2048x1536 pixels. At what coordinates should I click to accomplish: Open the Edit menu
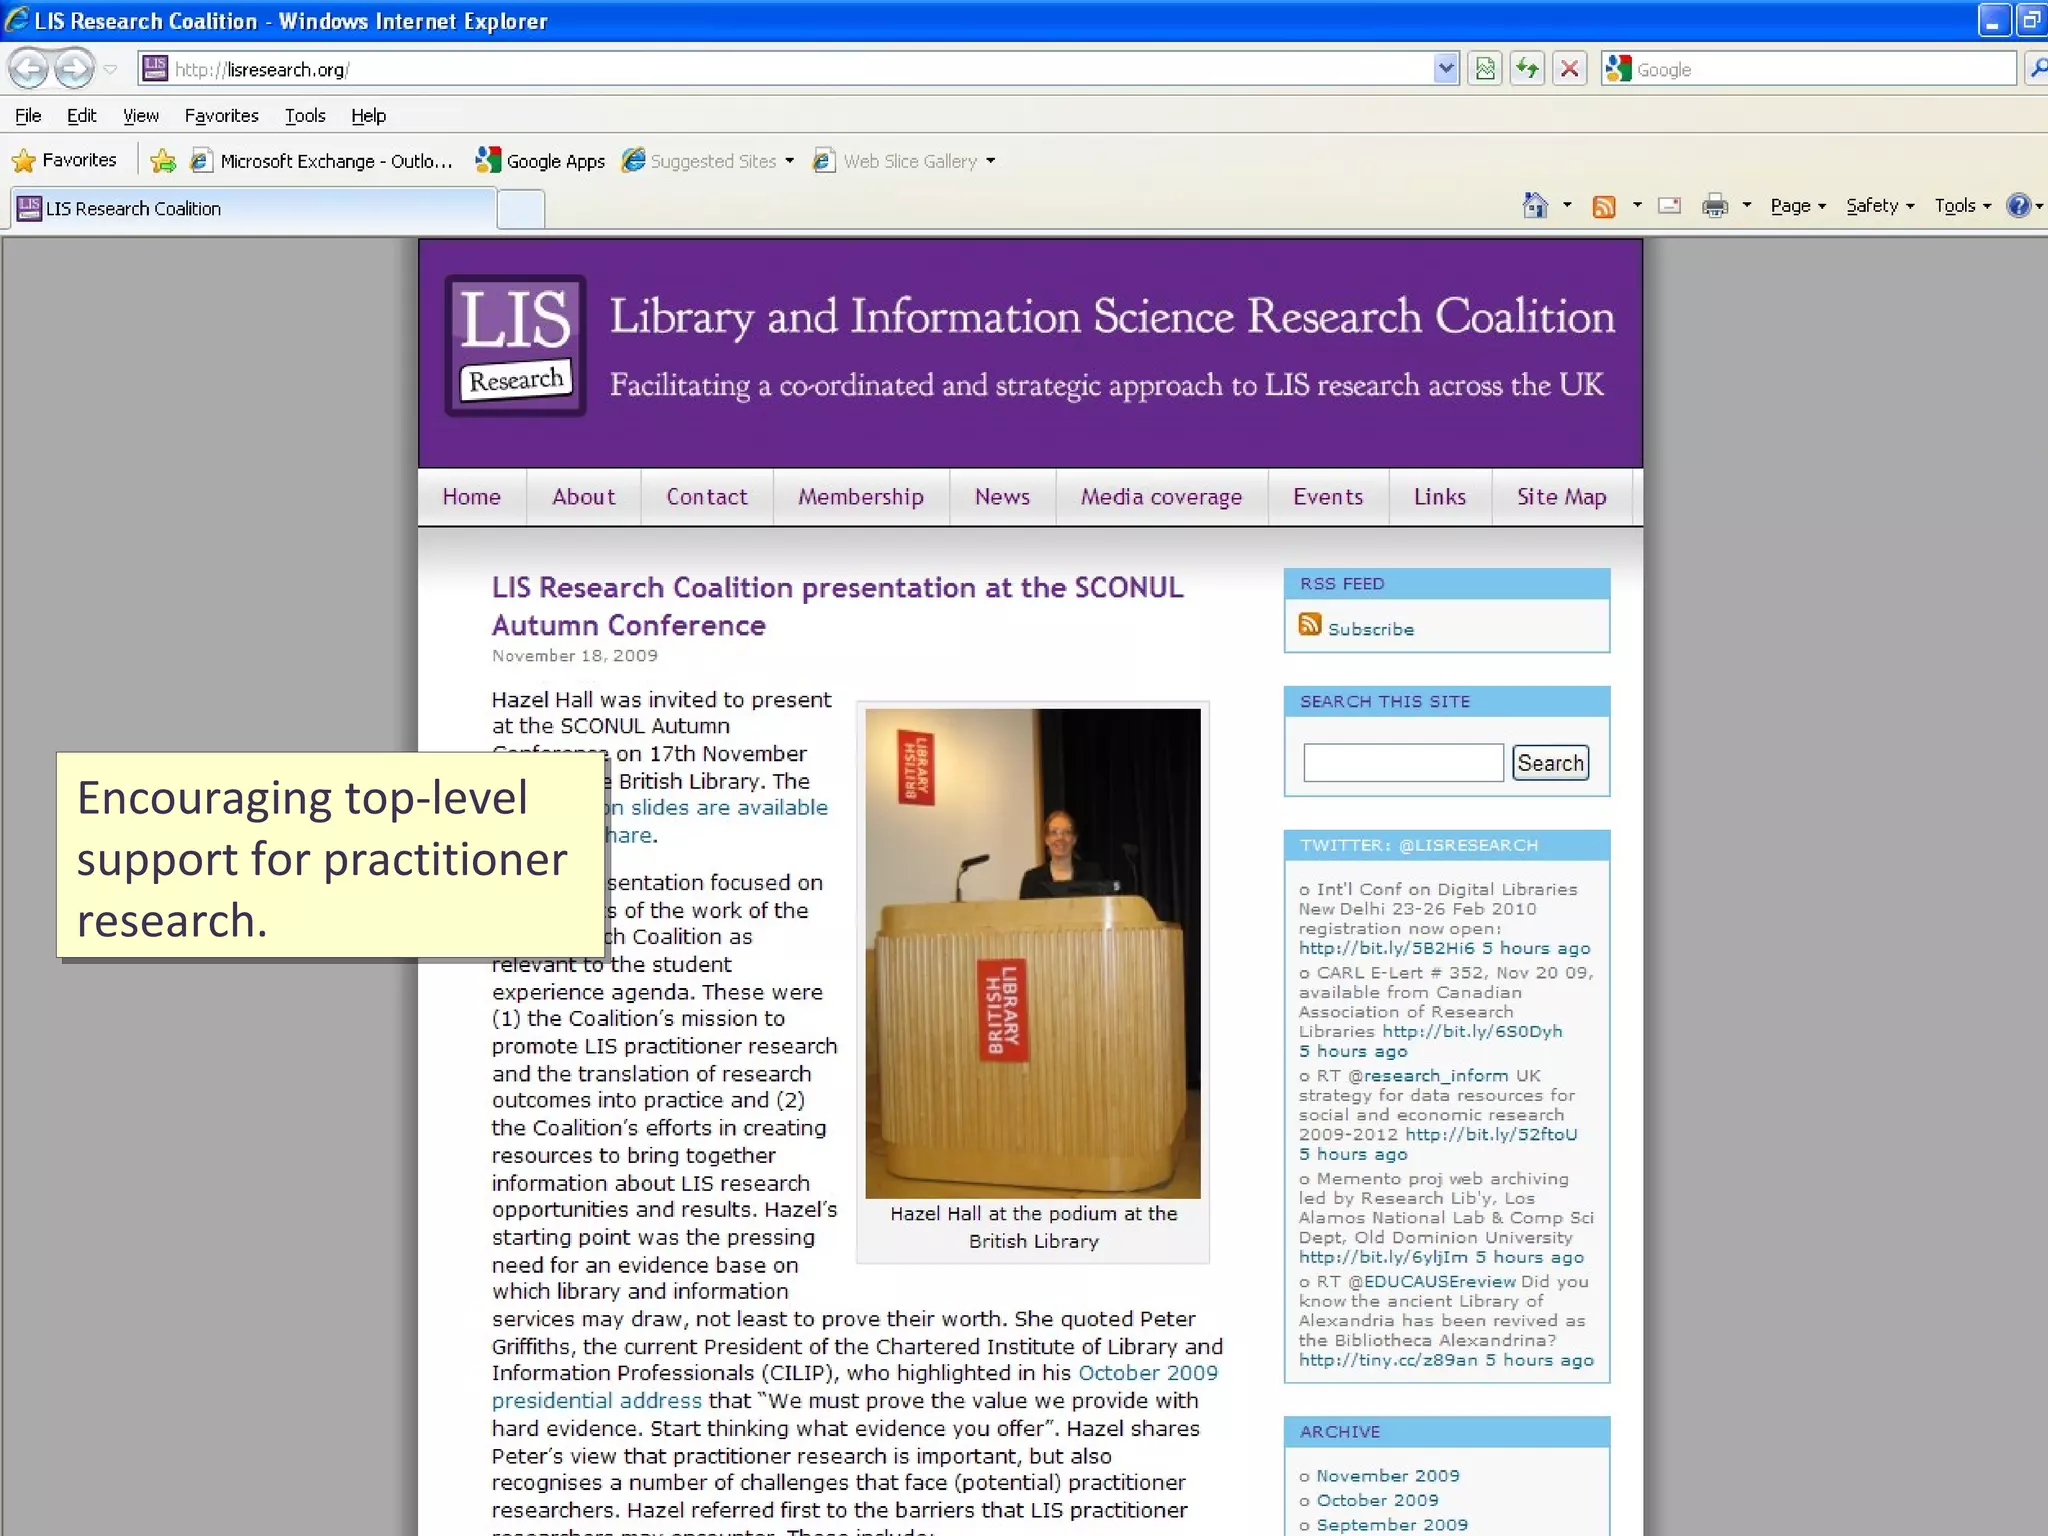81,116
